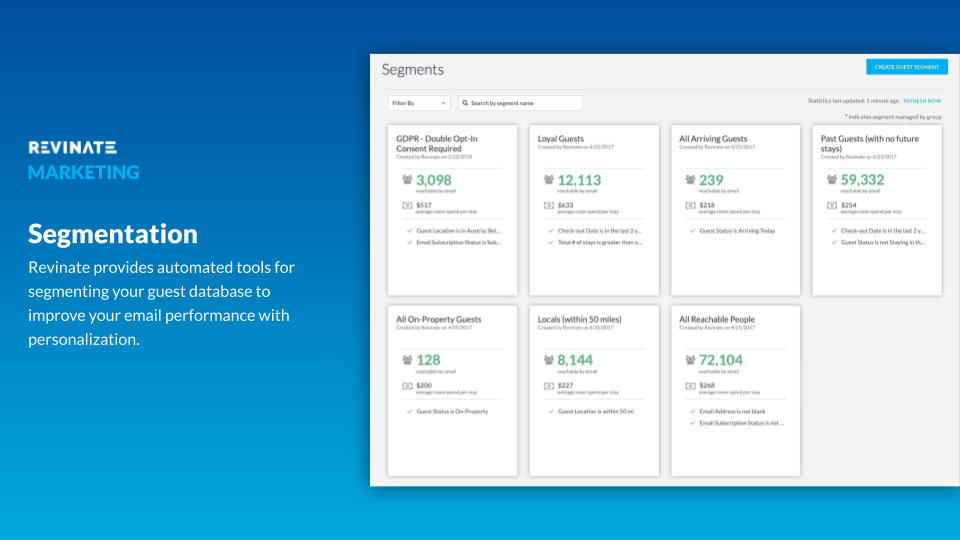Click checkmark beside Total # of stays rule
This screenshot has width=960, height=540.
551,242
